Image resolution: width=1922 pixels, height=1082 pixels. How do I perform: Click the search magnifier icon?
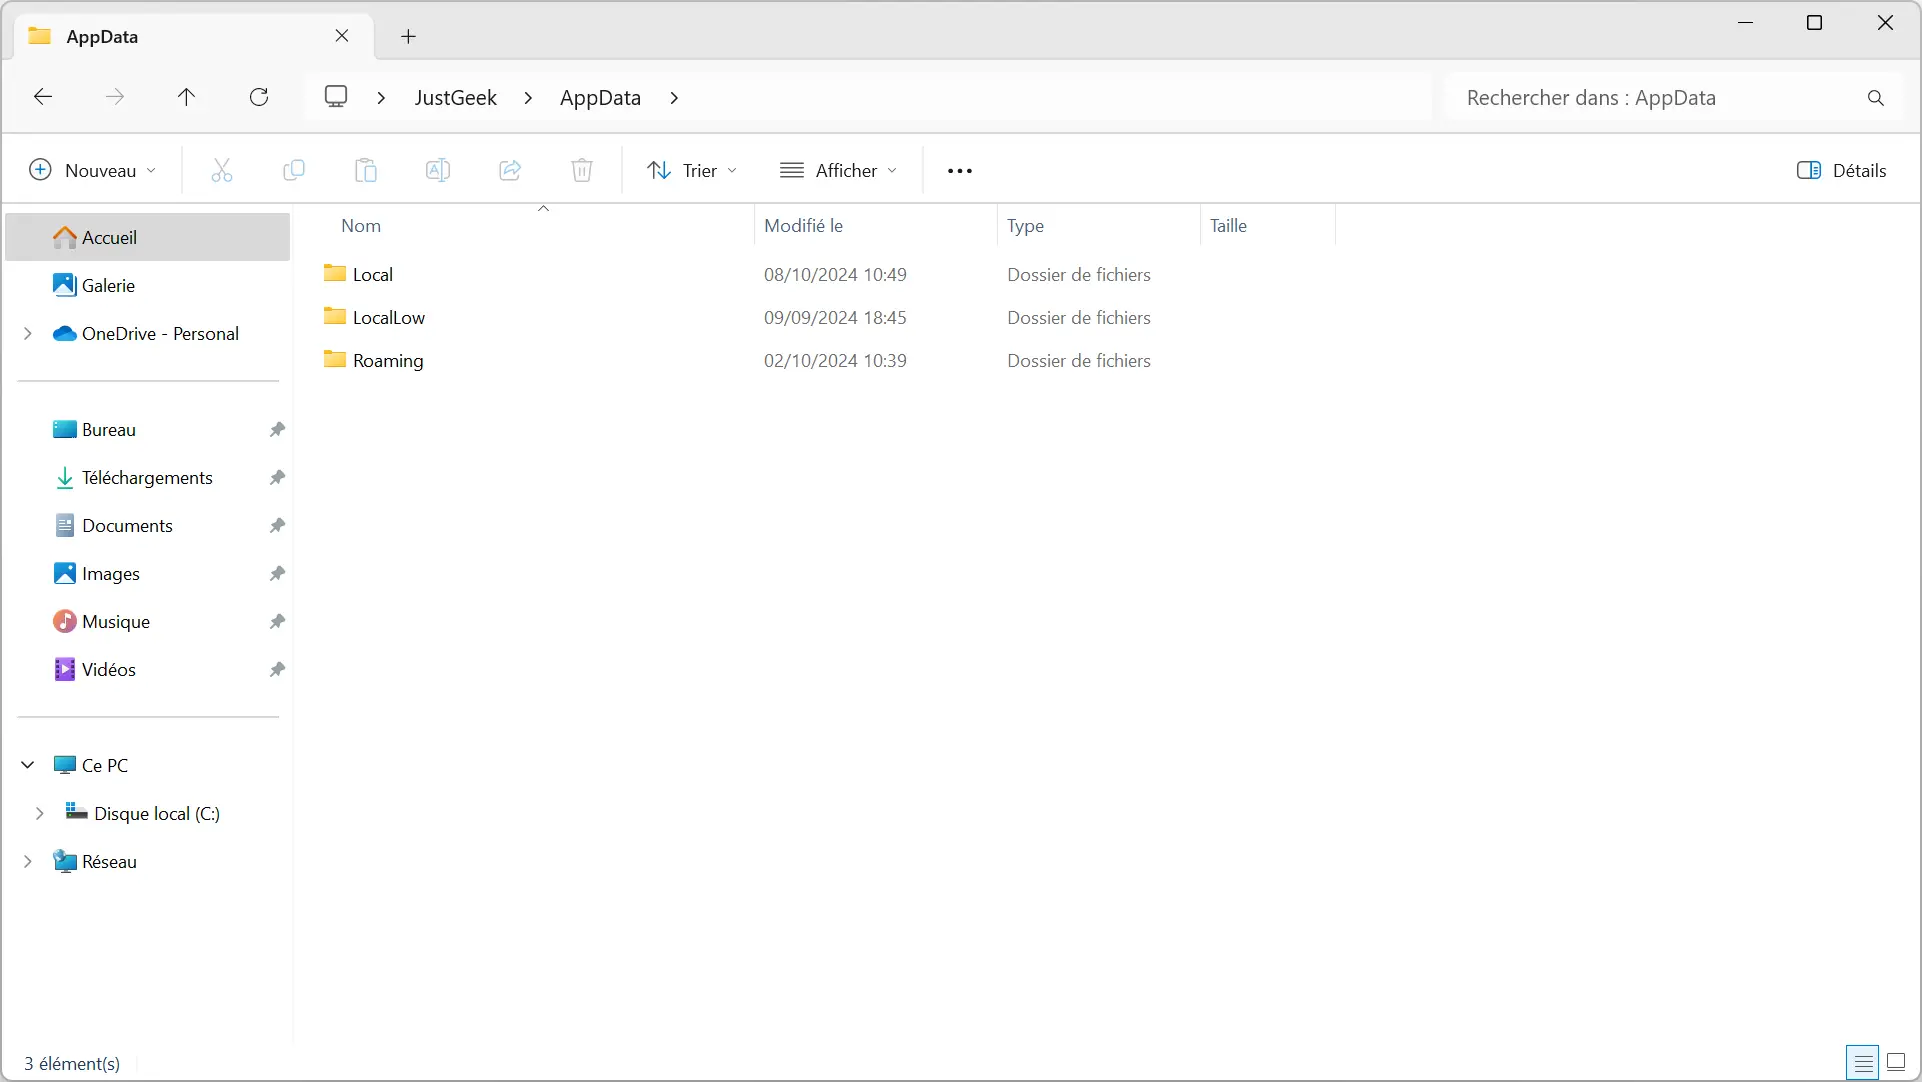click(1876, 98)
